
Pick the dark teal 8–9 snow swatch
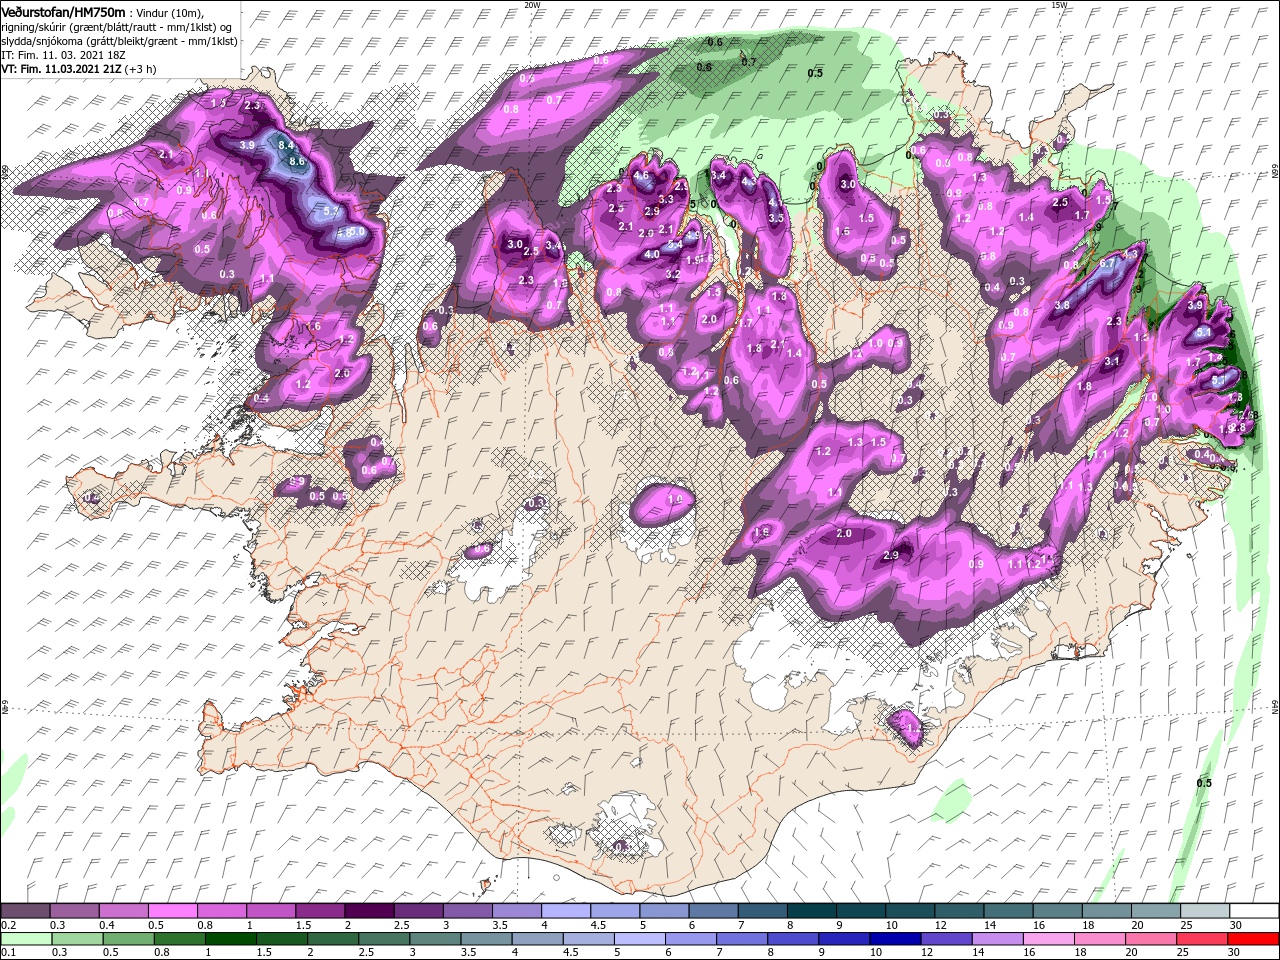tap(811, 911)
